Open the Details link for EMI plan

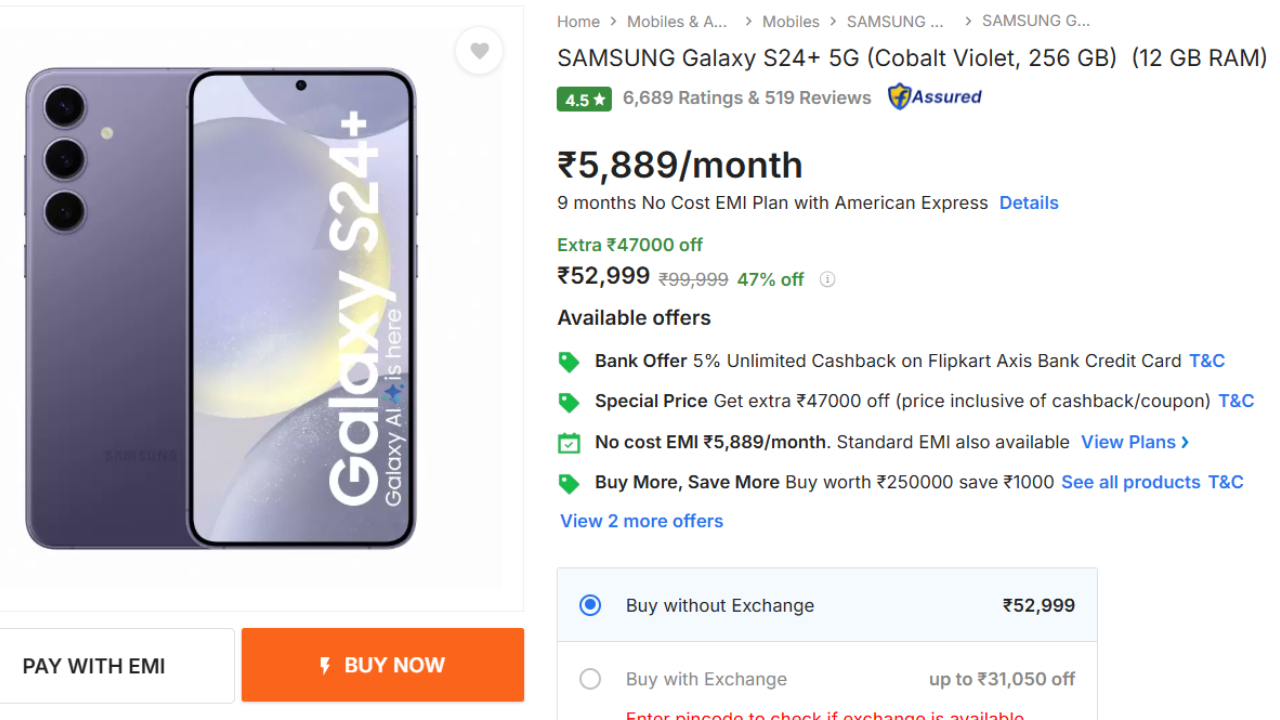tap(1028, 203)
